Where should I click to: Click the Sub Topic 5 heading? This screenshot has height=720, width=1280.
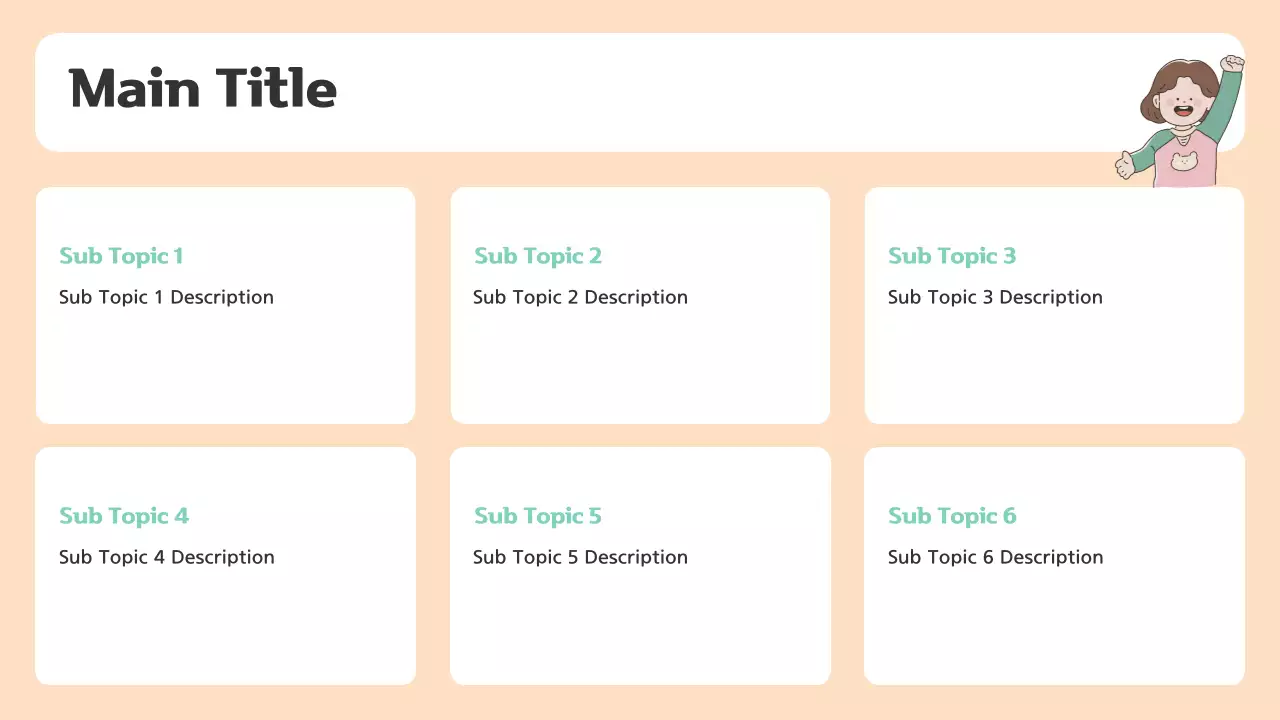(x=538, y=516)
